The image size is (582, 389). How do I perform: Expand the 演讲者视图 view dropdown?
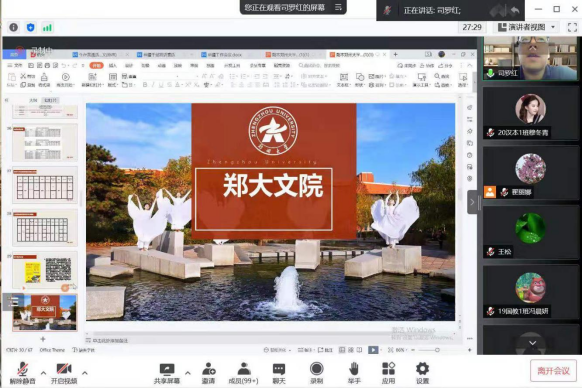(x=526, y=27)
